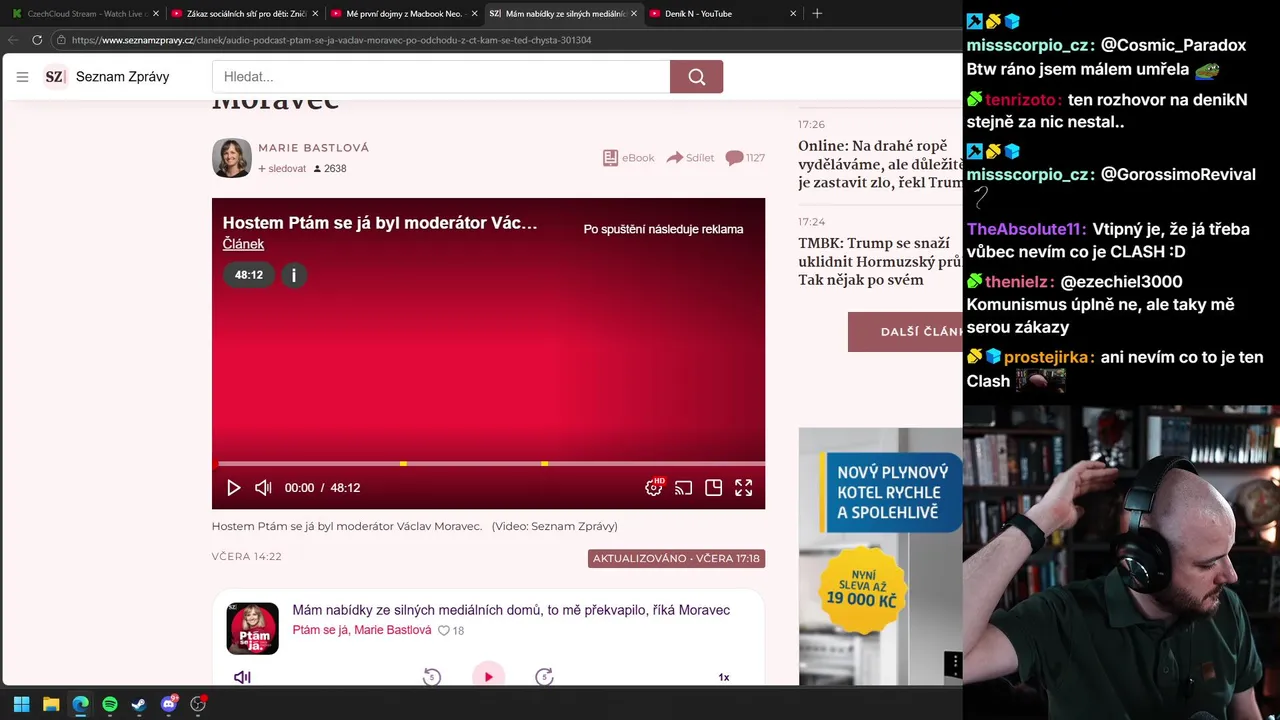Change podcast playback speed 1x
This screenshot has width=1280, height=720.
pos(724,677)
